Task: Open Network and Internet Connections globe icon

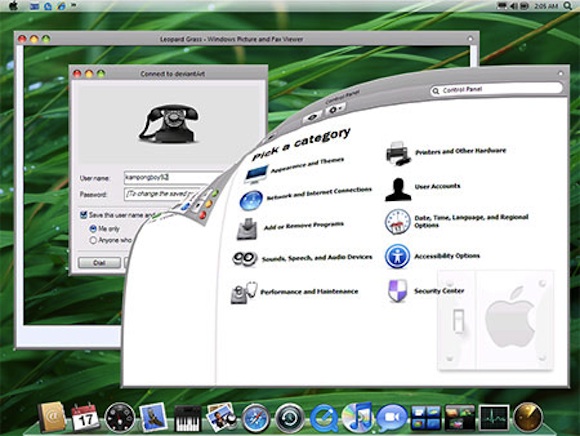Action: coord(251,200)
